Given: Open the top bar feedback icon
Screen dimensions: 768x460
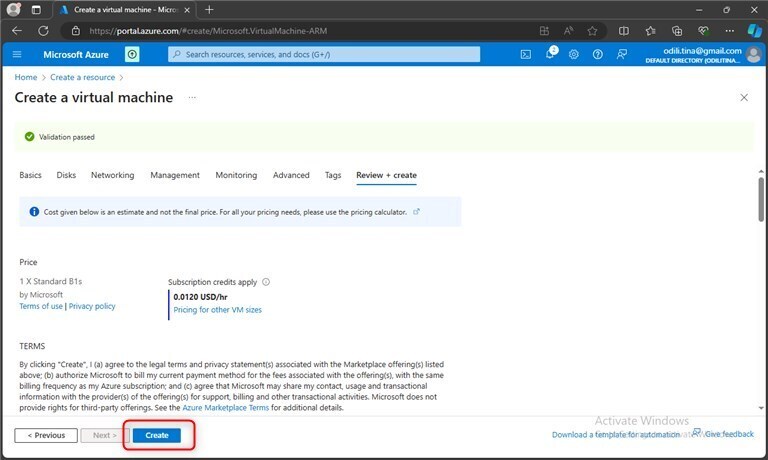Looking at the screenshot, I should pos(622,54).
